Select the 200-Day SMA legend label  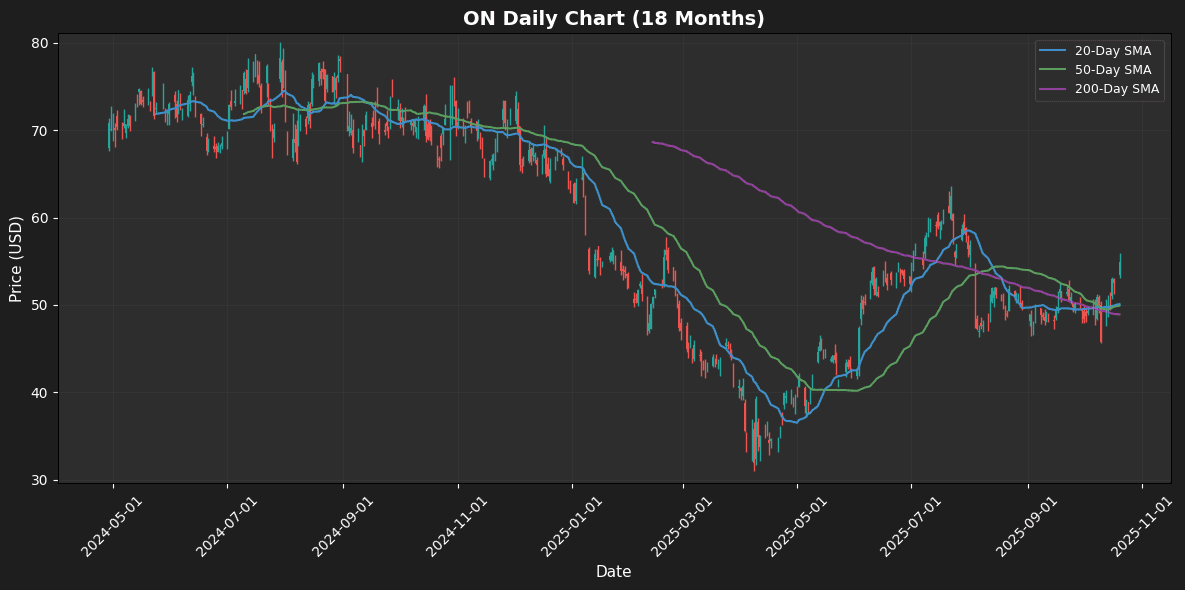point(1116,89)
